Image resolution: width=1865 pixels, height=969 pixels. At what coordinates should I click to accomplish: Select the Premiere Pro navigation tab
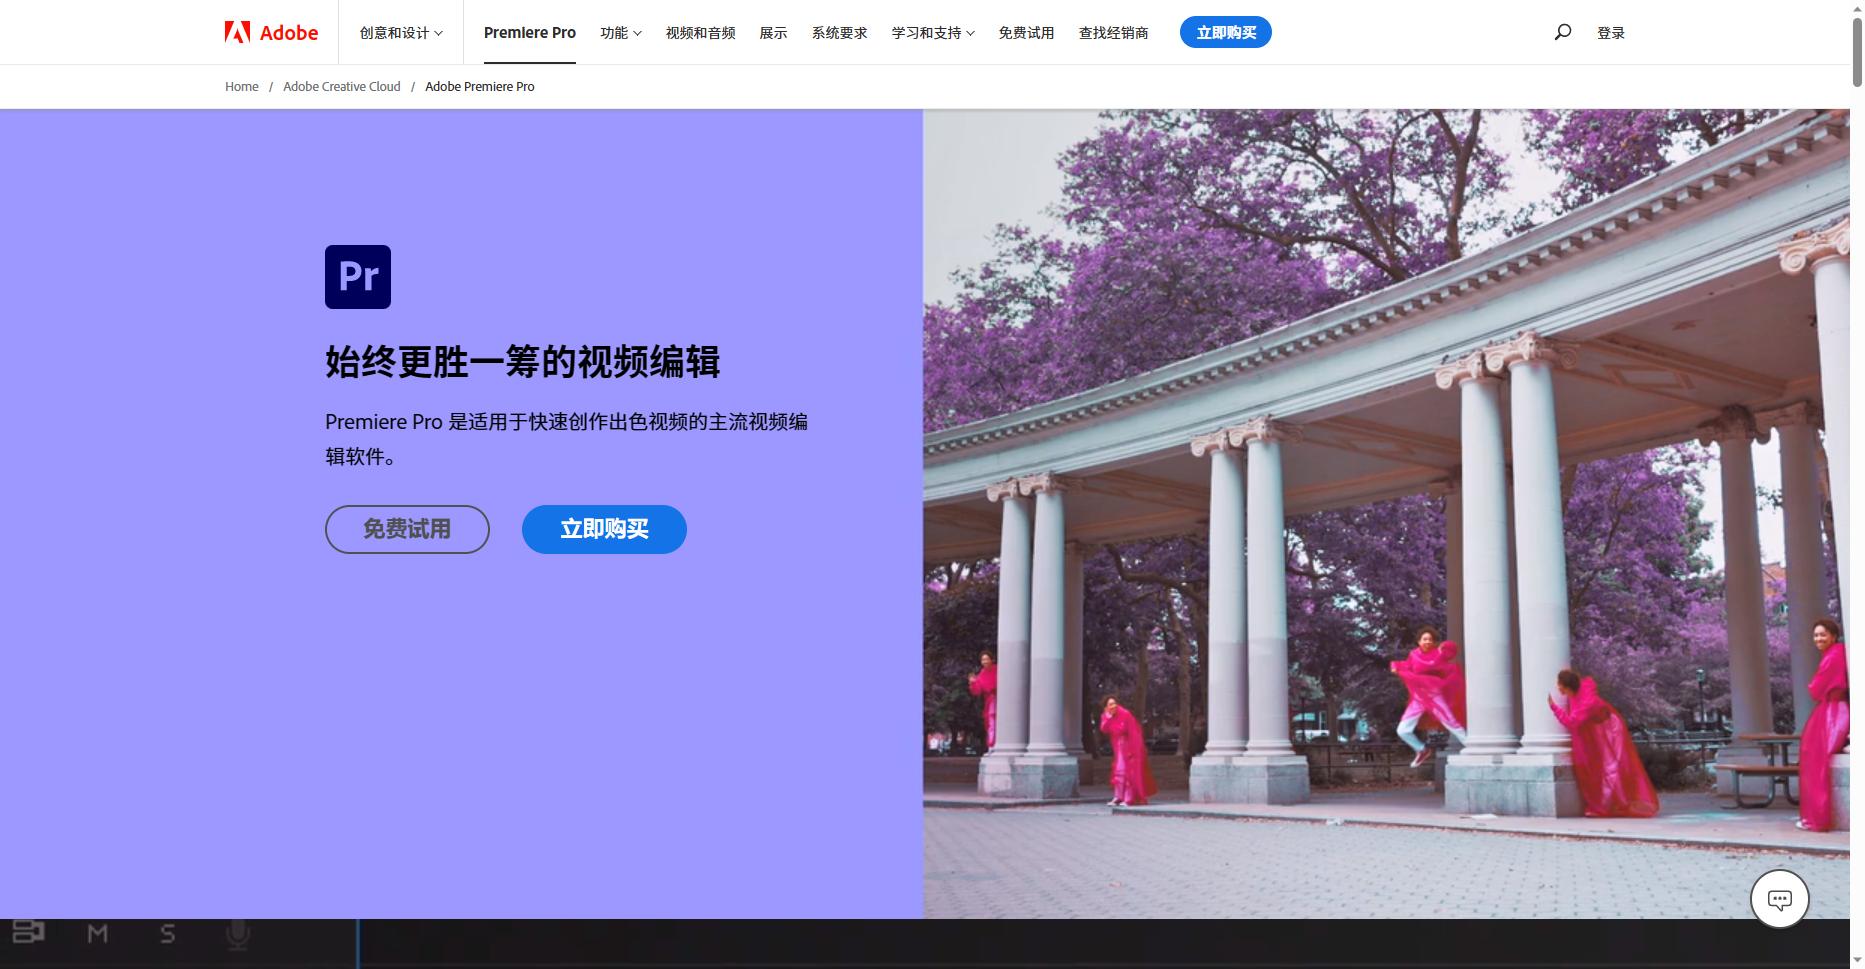(529, 31)
